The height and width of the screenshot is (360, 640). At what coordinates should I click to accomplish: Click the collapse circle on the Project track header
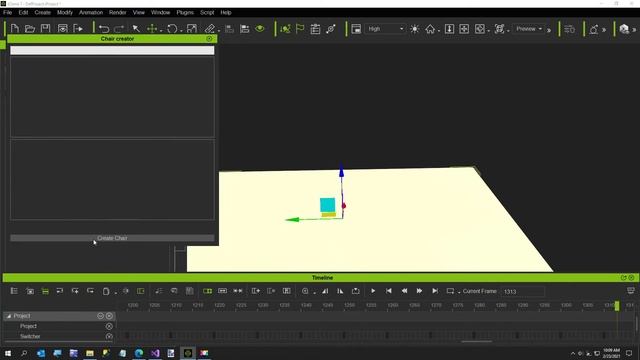point(100,316)
